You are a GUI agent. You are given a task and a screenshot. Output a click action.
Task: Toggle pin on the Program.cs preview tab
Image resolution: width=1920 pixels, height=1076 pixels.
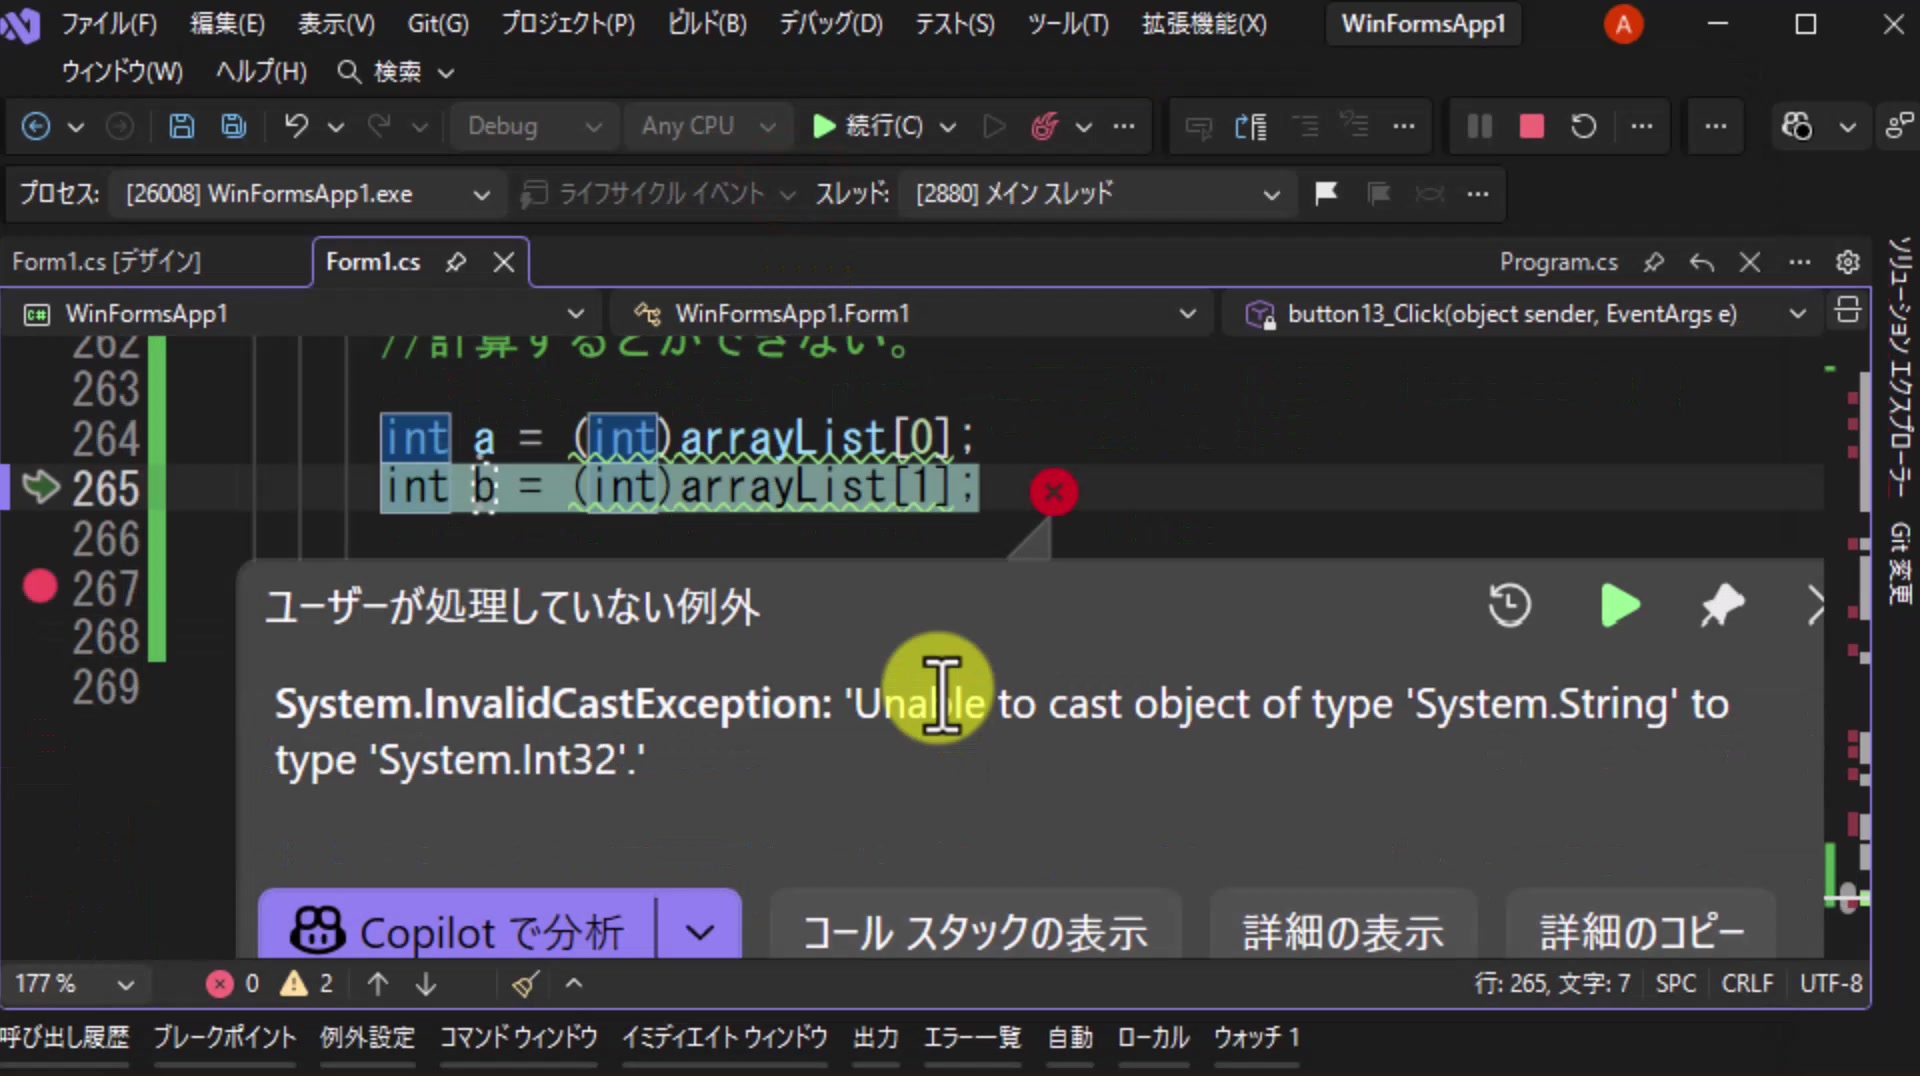pos(1653,262)
